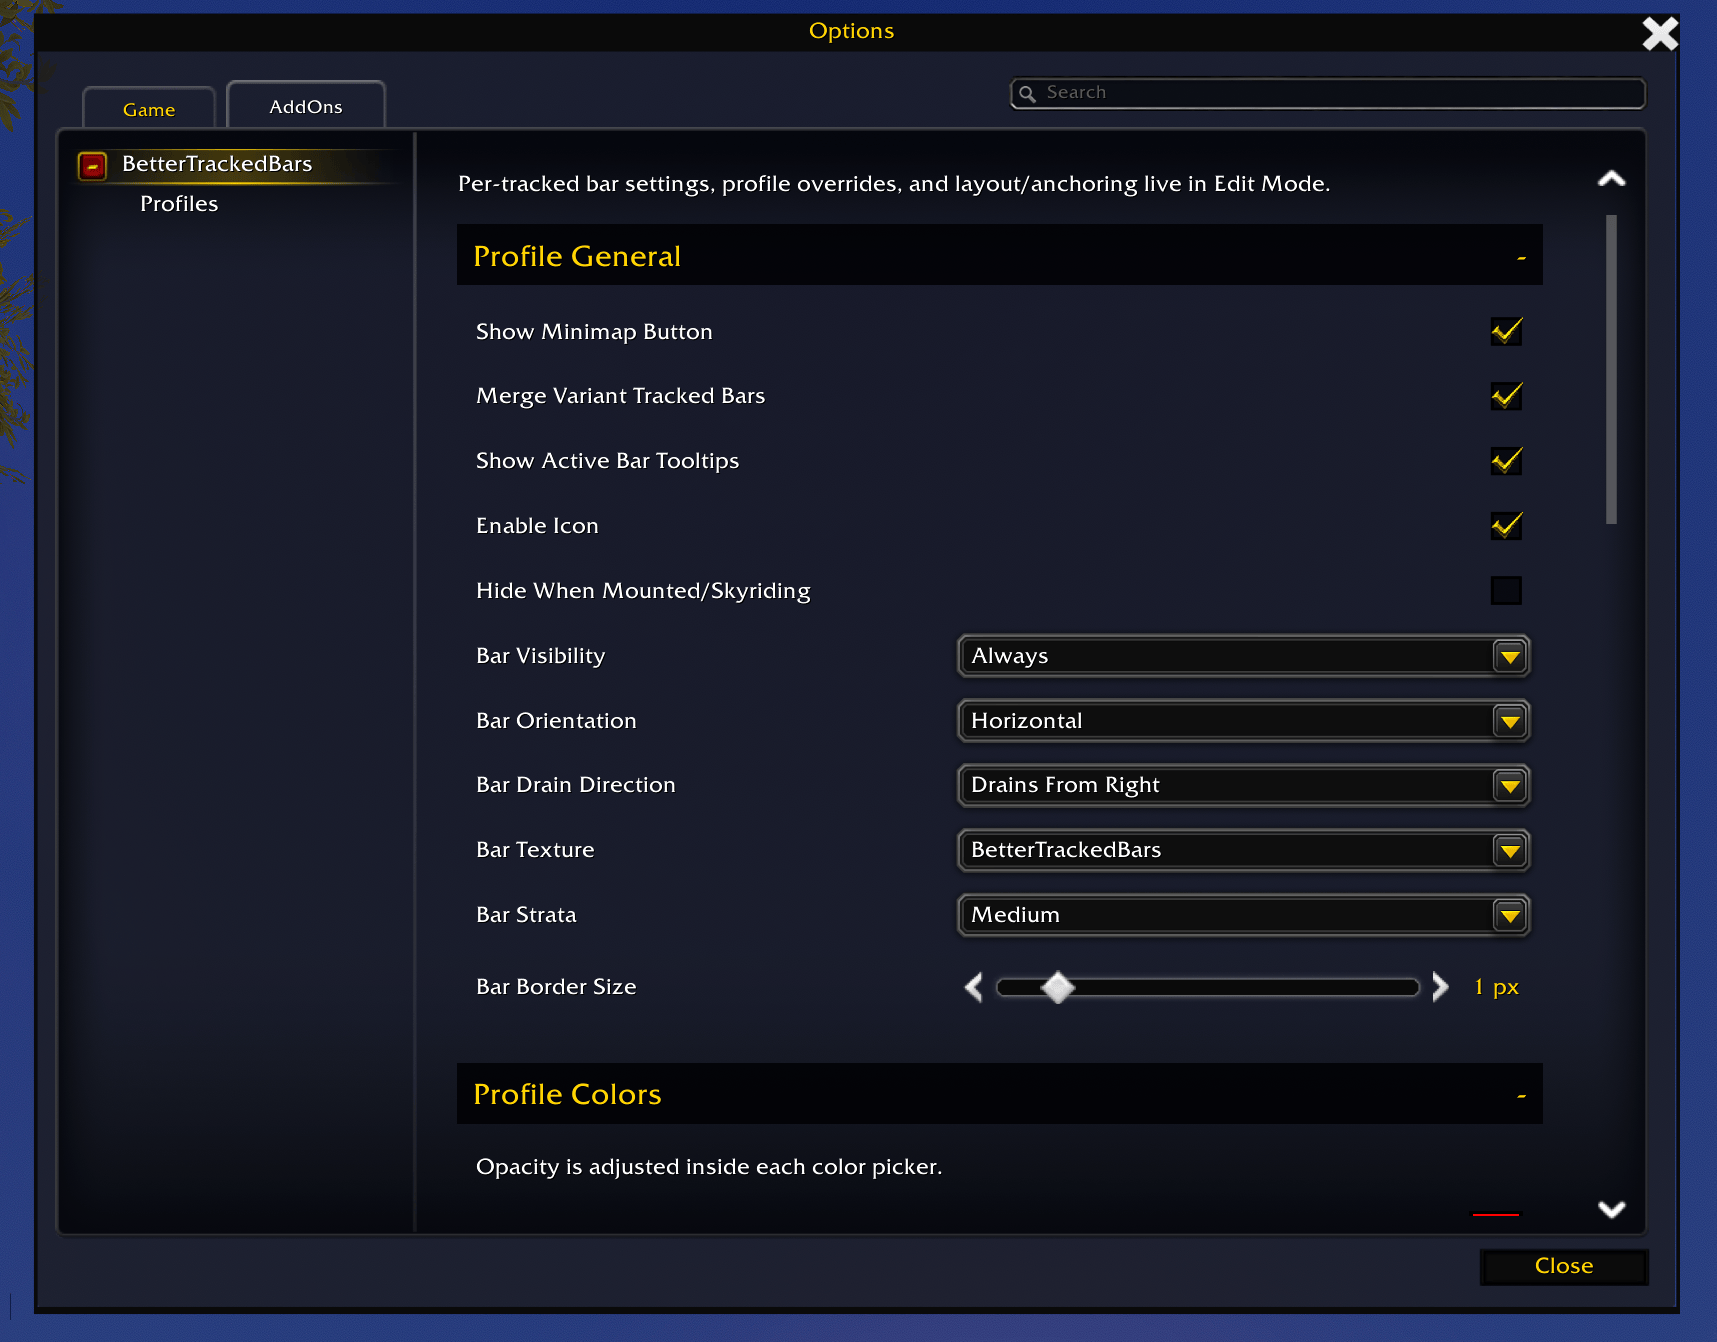The image size is (1717, 1342).
Task: Uncheck Enable Icon option
Action: coord(1506,526)
